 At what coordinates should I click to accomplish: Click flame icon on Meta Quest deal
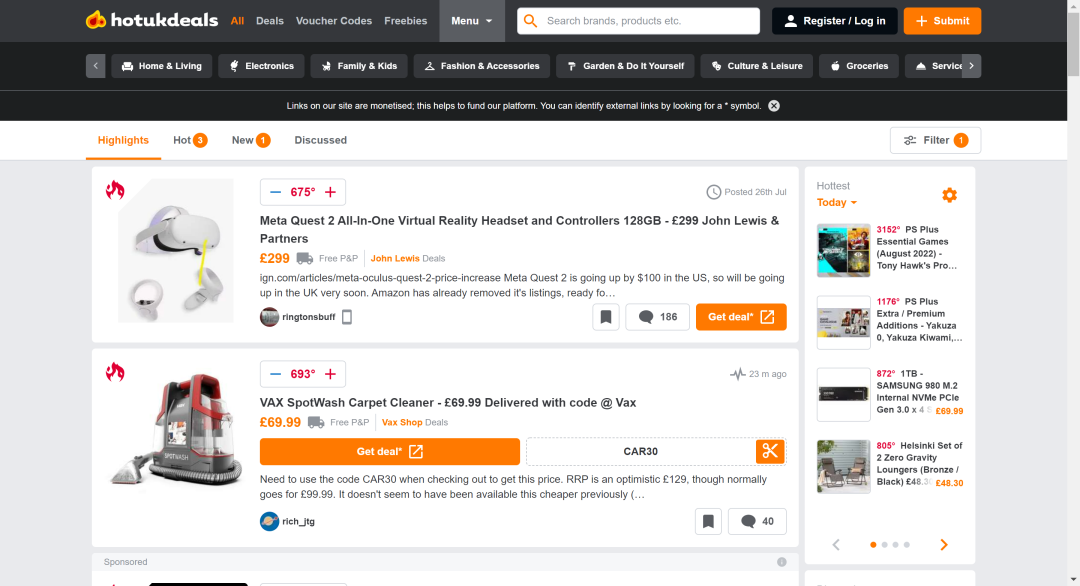[115, 190]
